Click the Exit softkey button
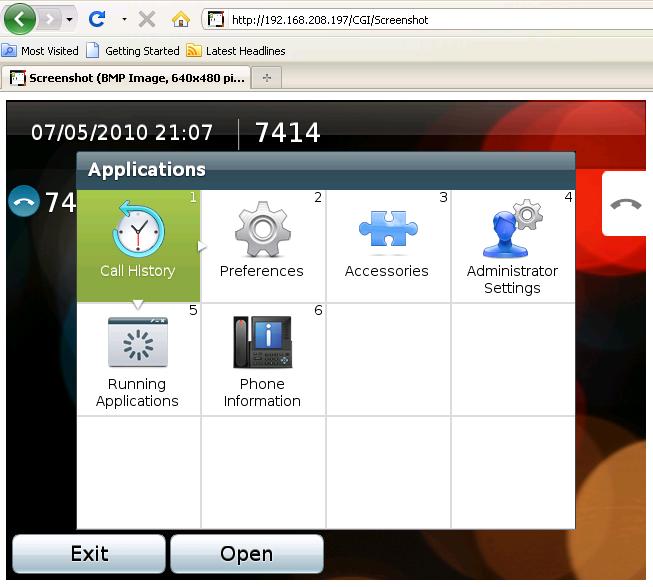 click(89, 554)
